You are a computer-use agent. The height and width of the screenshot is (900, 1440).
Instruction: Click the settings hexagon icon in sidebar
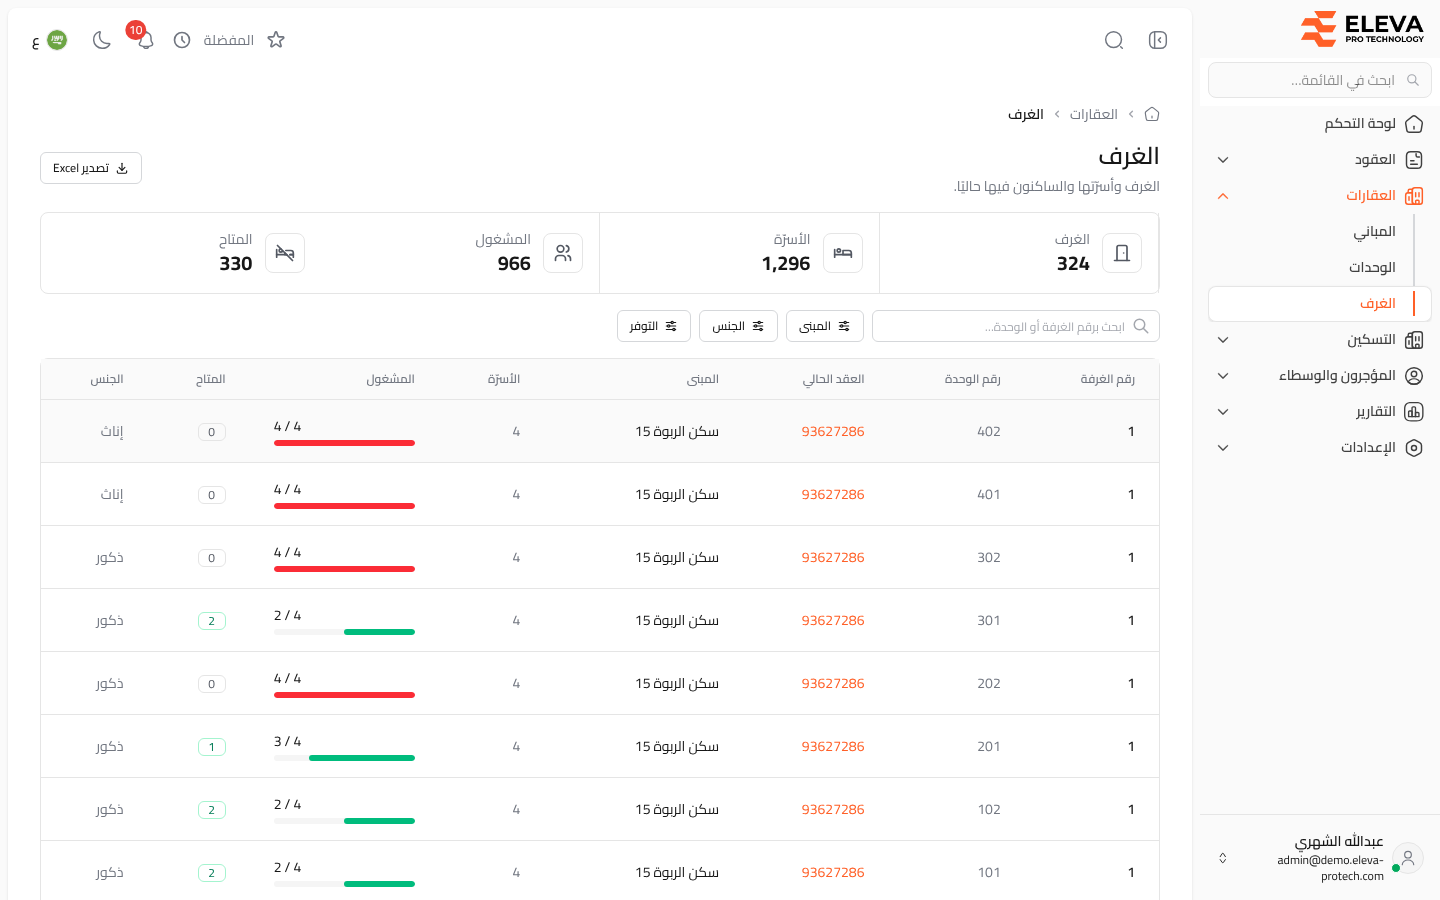pyautogui.click(x=1414, y=448)
